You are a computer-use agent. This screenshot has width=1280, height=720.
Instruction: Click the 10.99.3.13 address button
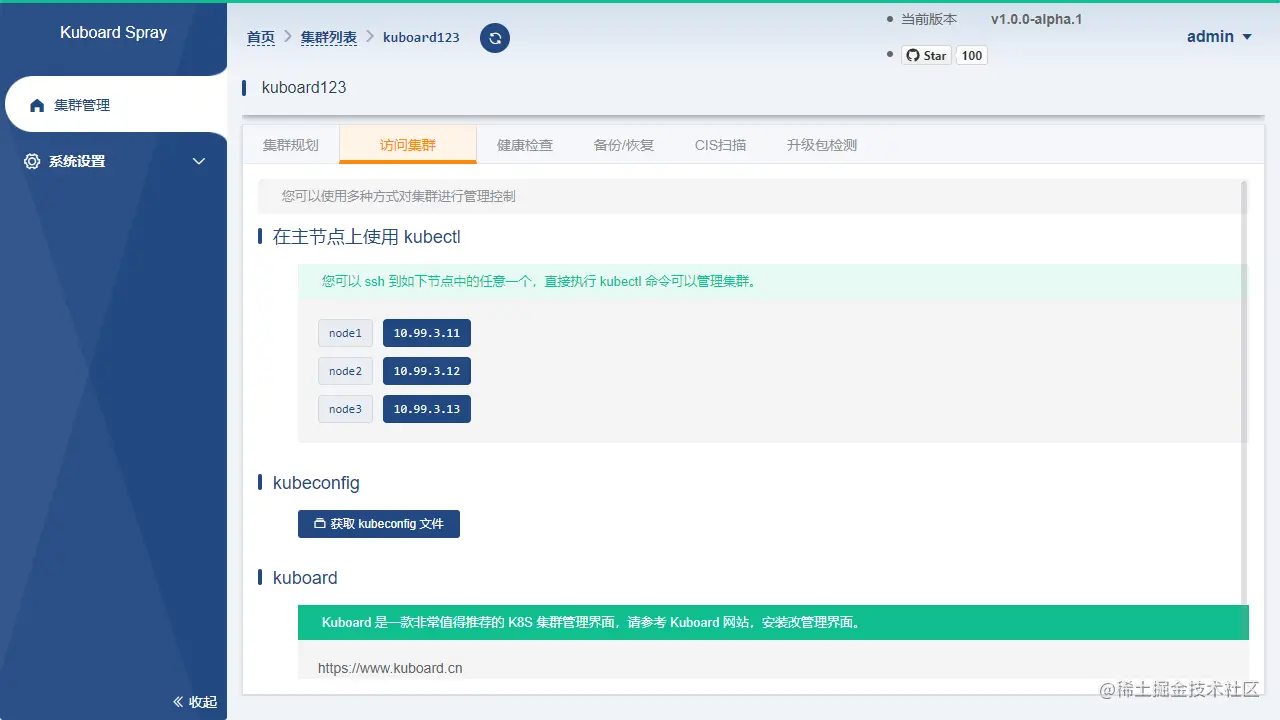(x=427, y=409)
